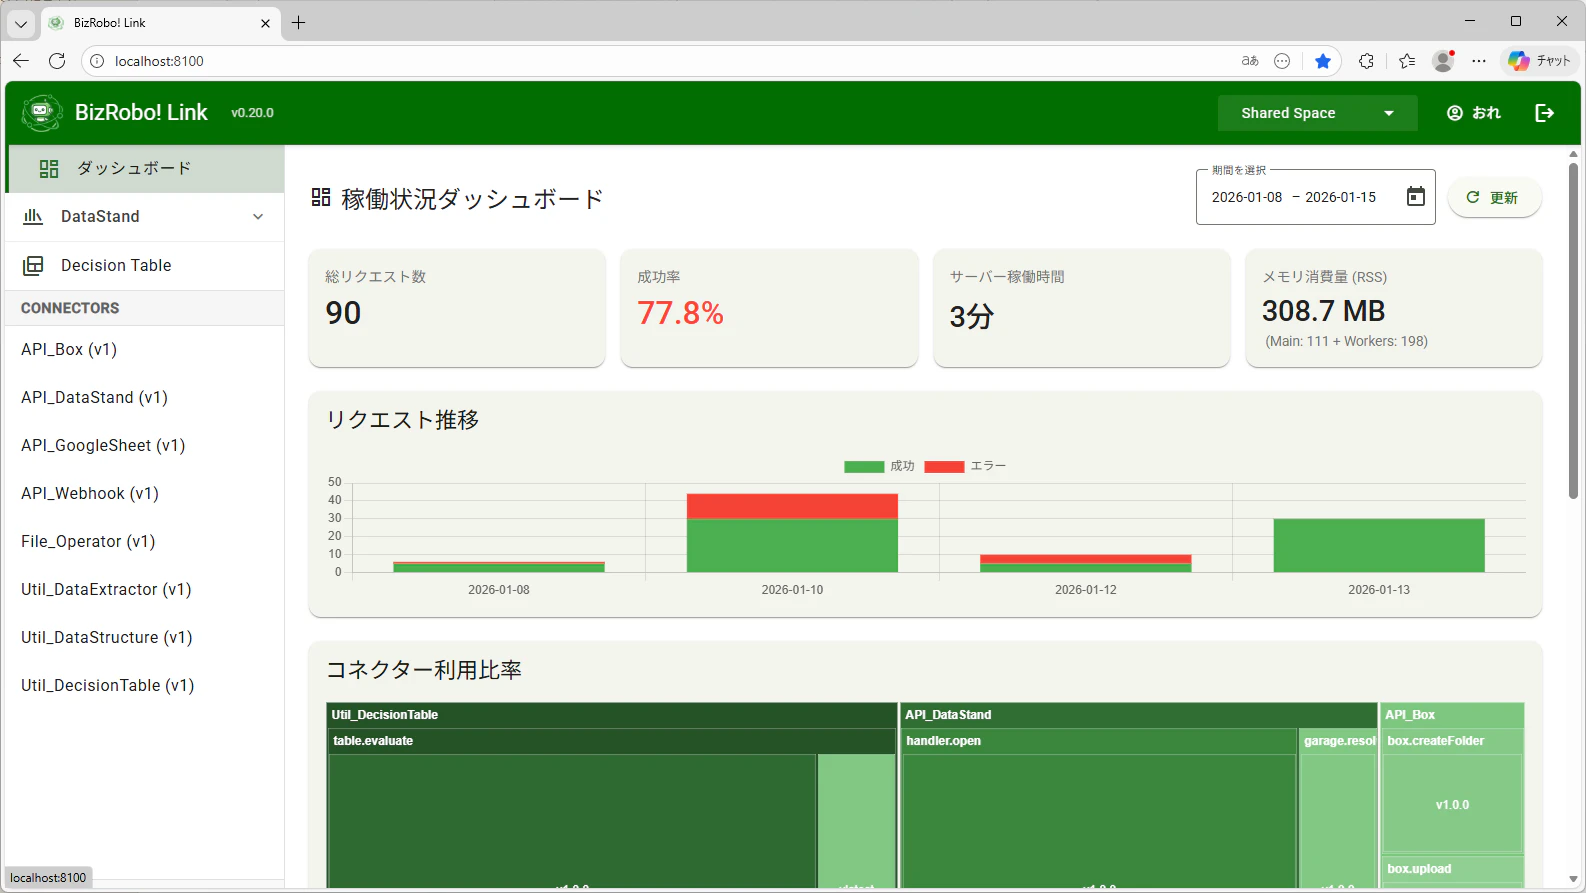
Task: Click the browser back arrow
Action: point(21,61)
